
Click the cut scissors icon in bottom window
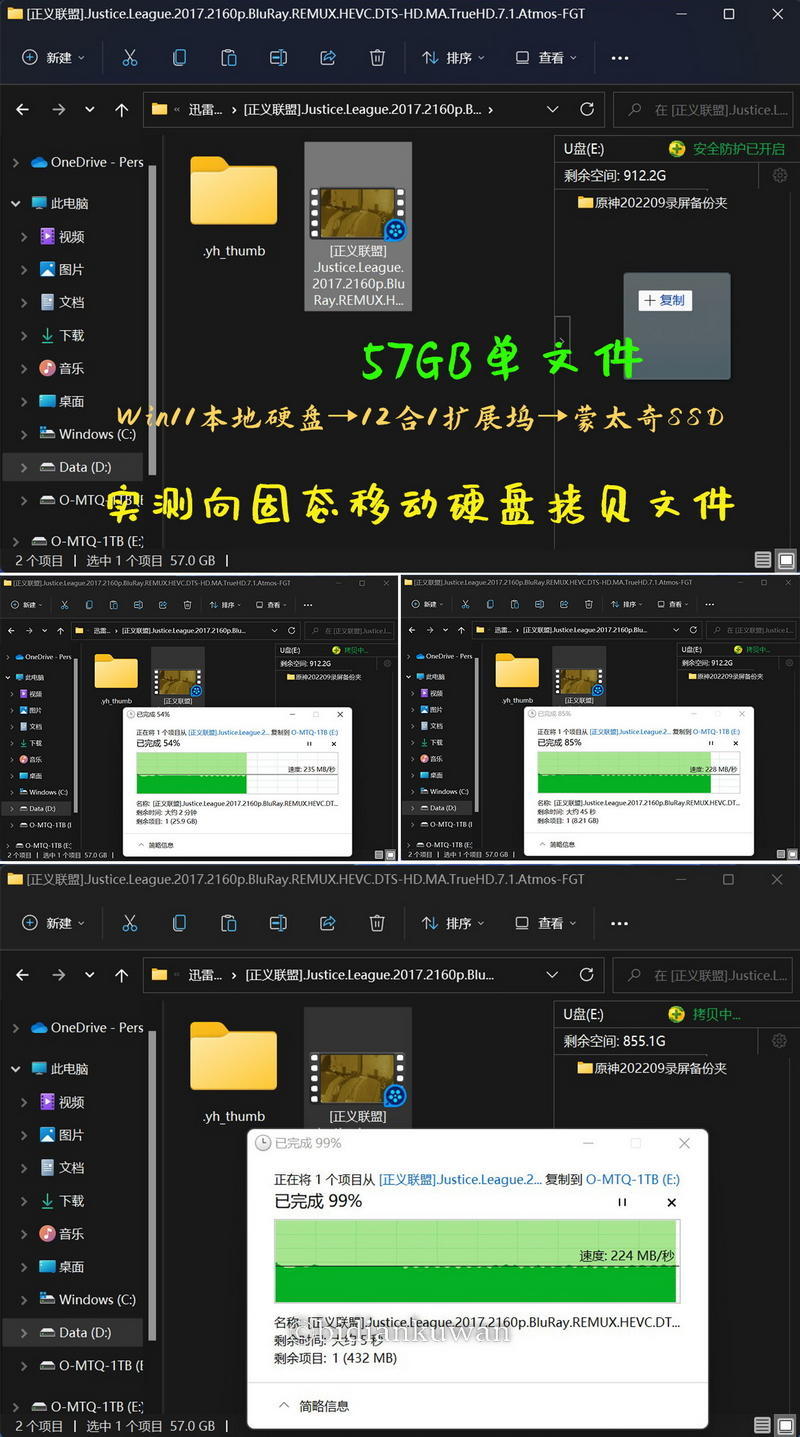point(129,923)
